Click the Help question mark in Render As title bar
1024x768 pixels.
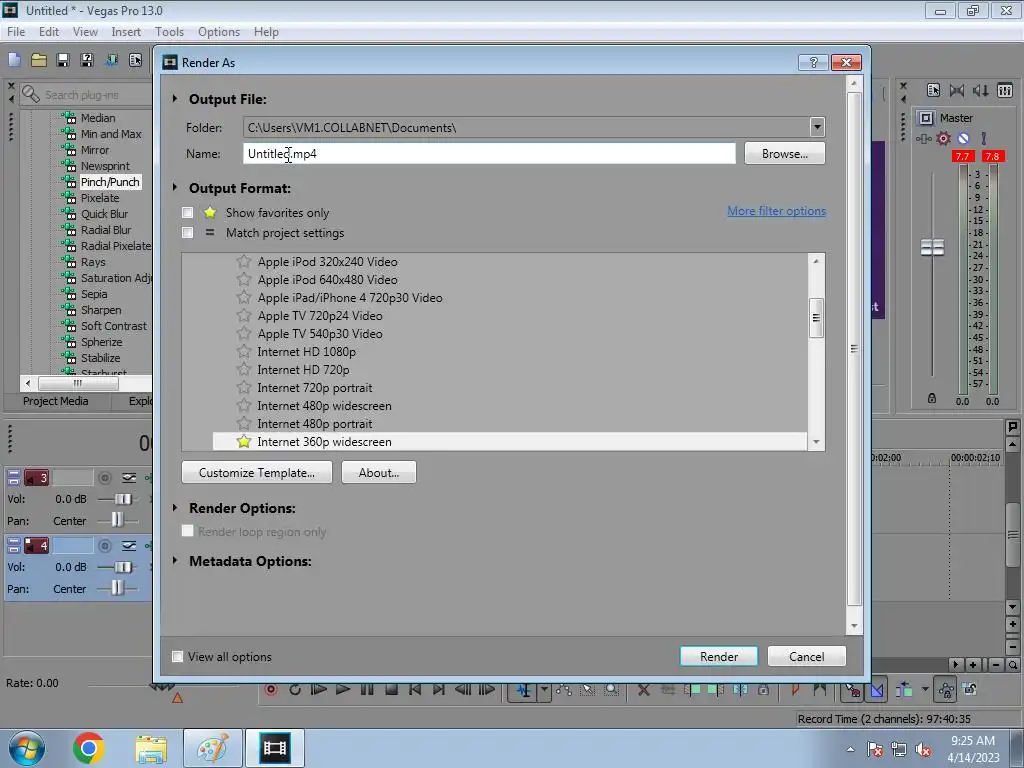[814, 62]
